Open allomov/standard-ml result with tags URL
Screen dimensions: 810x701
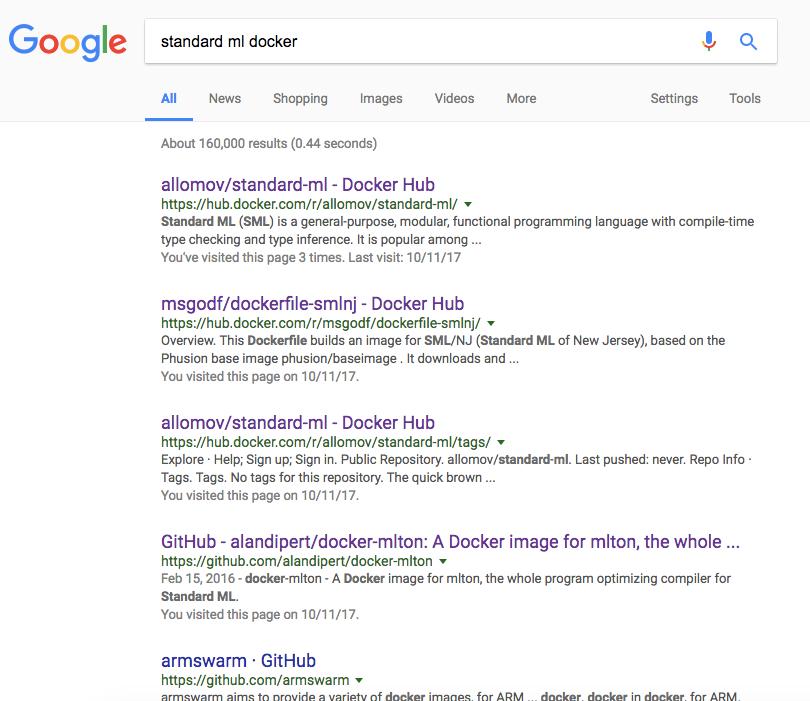(298, 423)
